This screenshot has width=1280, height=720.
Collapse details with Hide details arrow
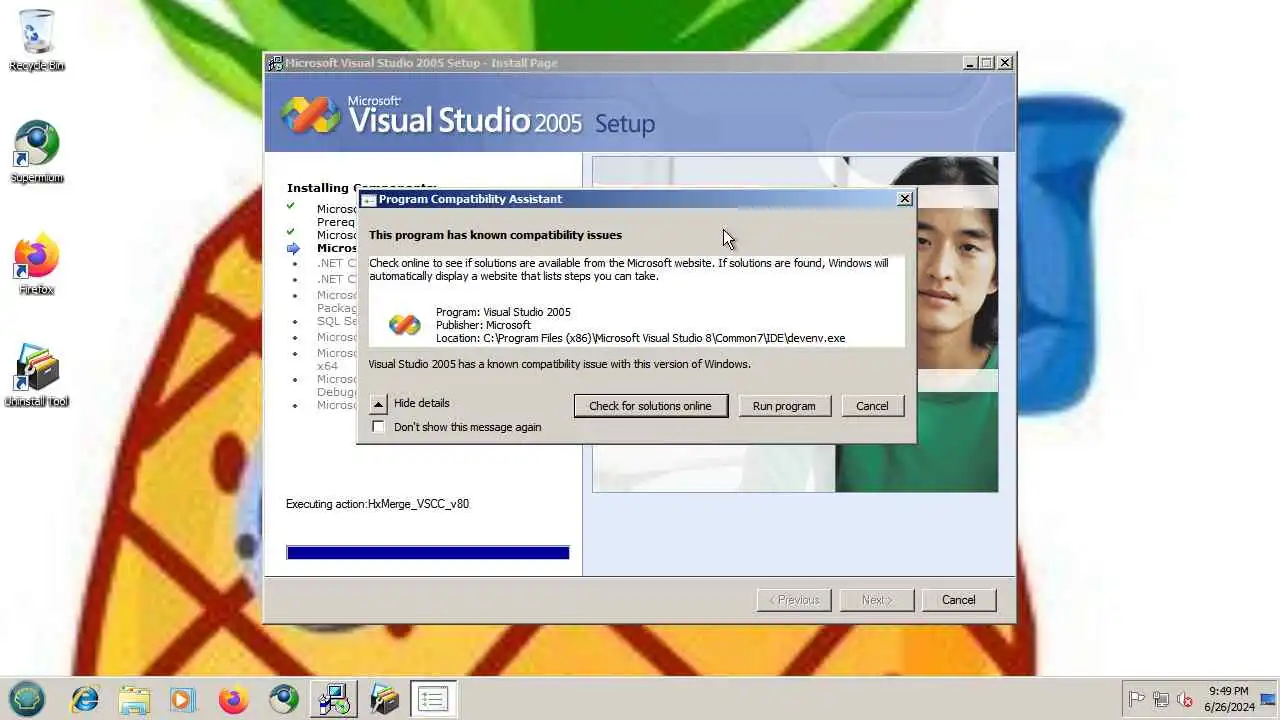tap(378, 404)
